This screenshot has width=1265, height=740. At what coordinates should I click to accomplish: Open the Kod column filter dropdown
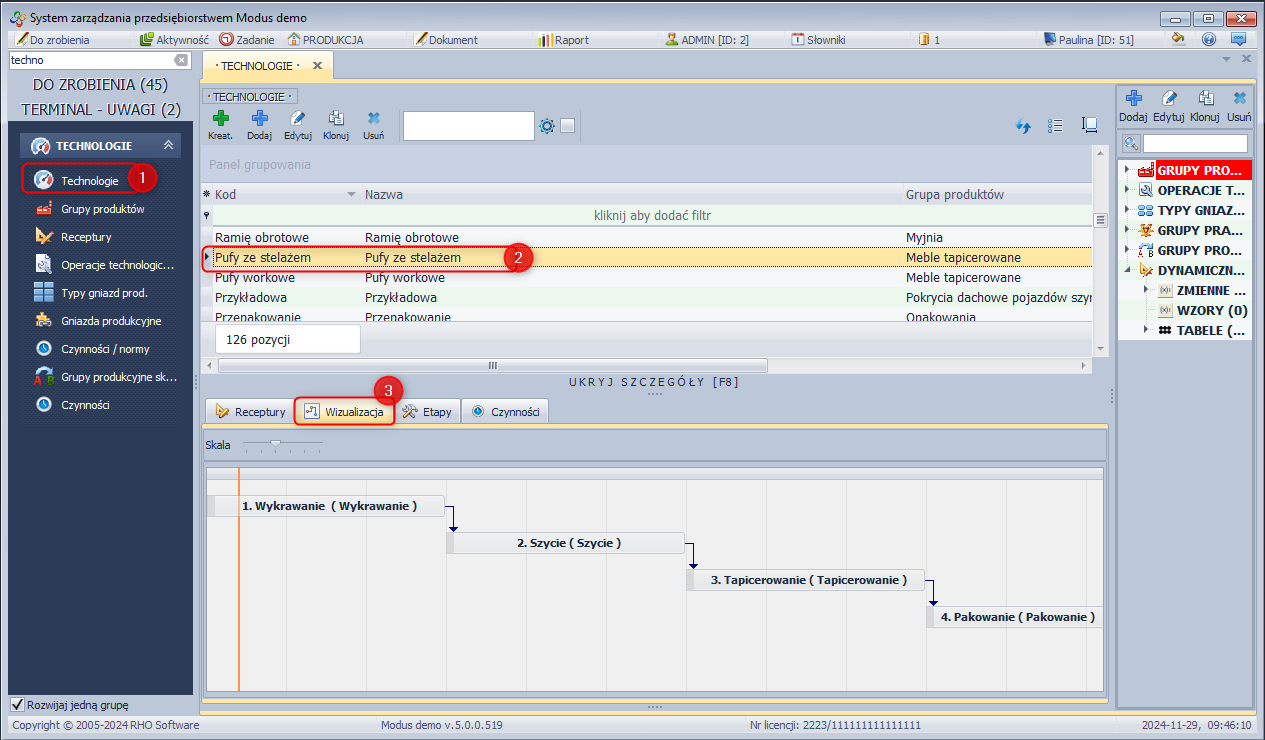[x=351, y=194]
